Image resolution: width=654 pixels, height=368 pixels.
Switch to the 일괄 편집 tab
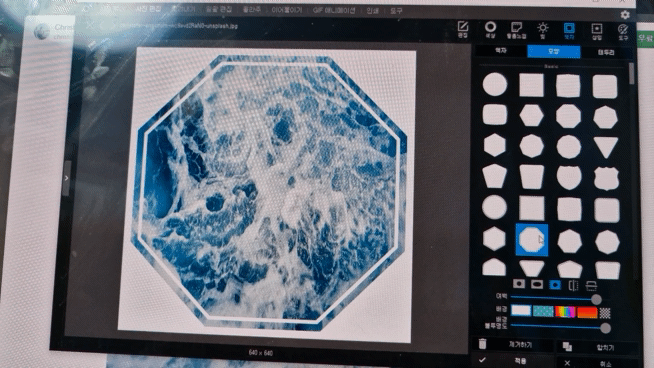tap(219, 9)
